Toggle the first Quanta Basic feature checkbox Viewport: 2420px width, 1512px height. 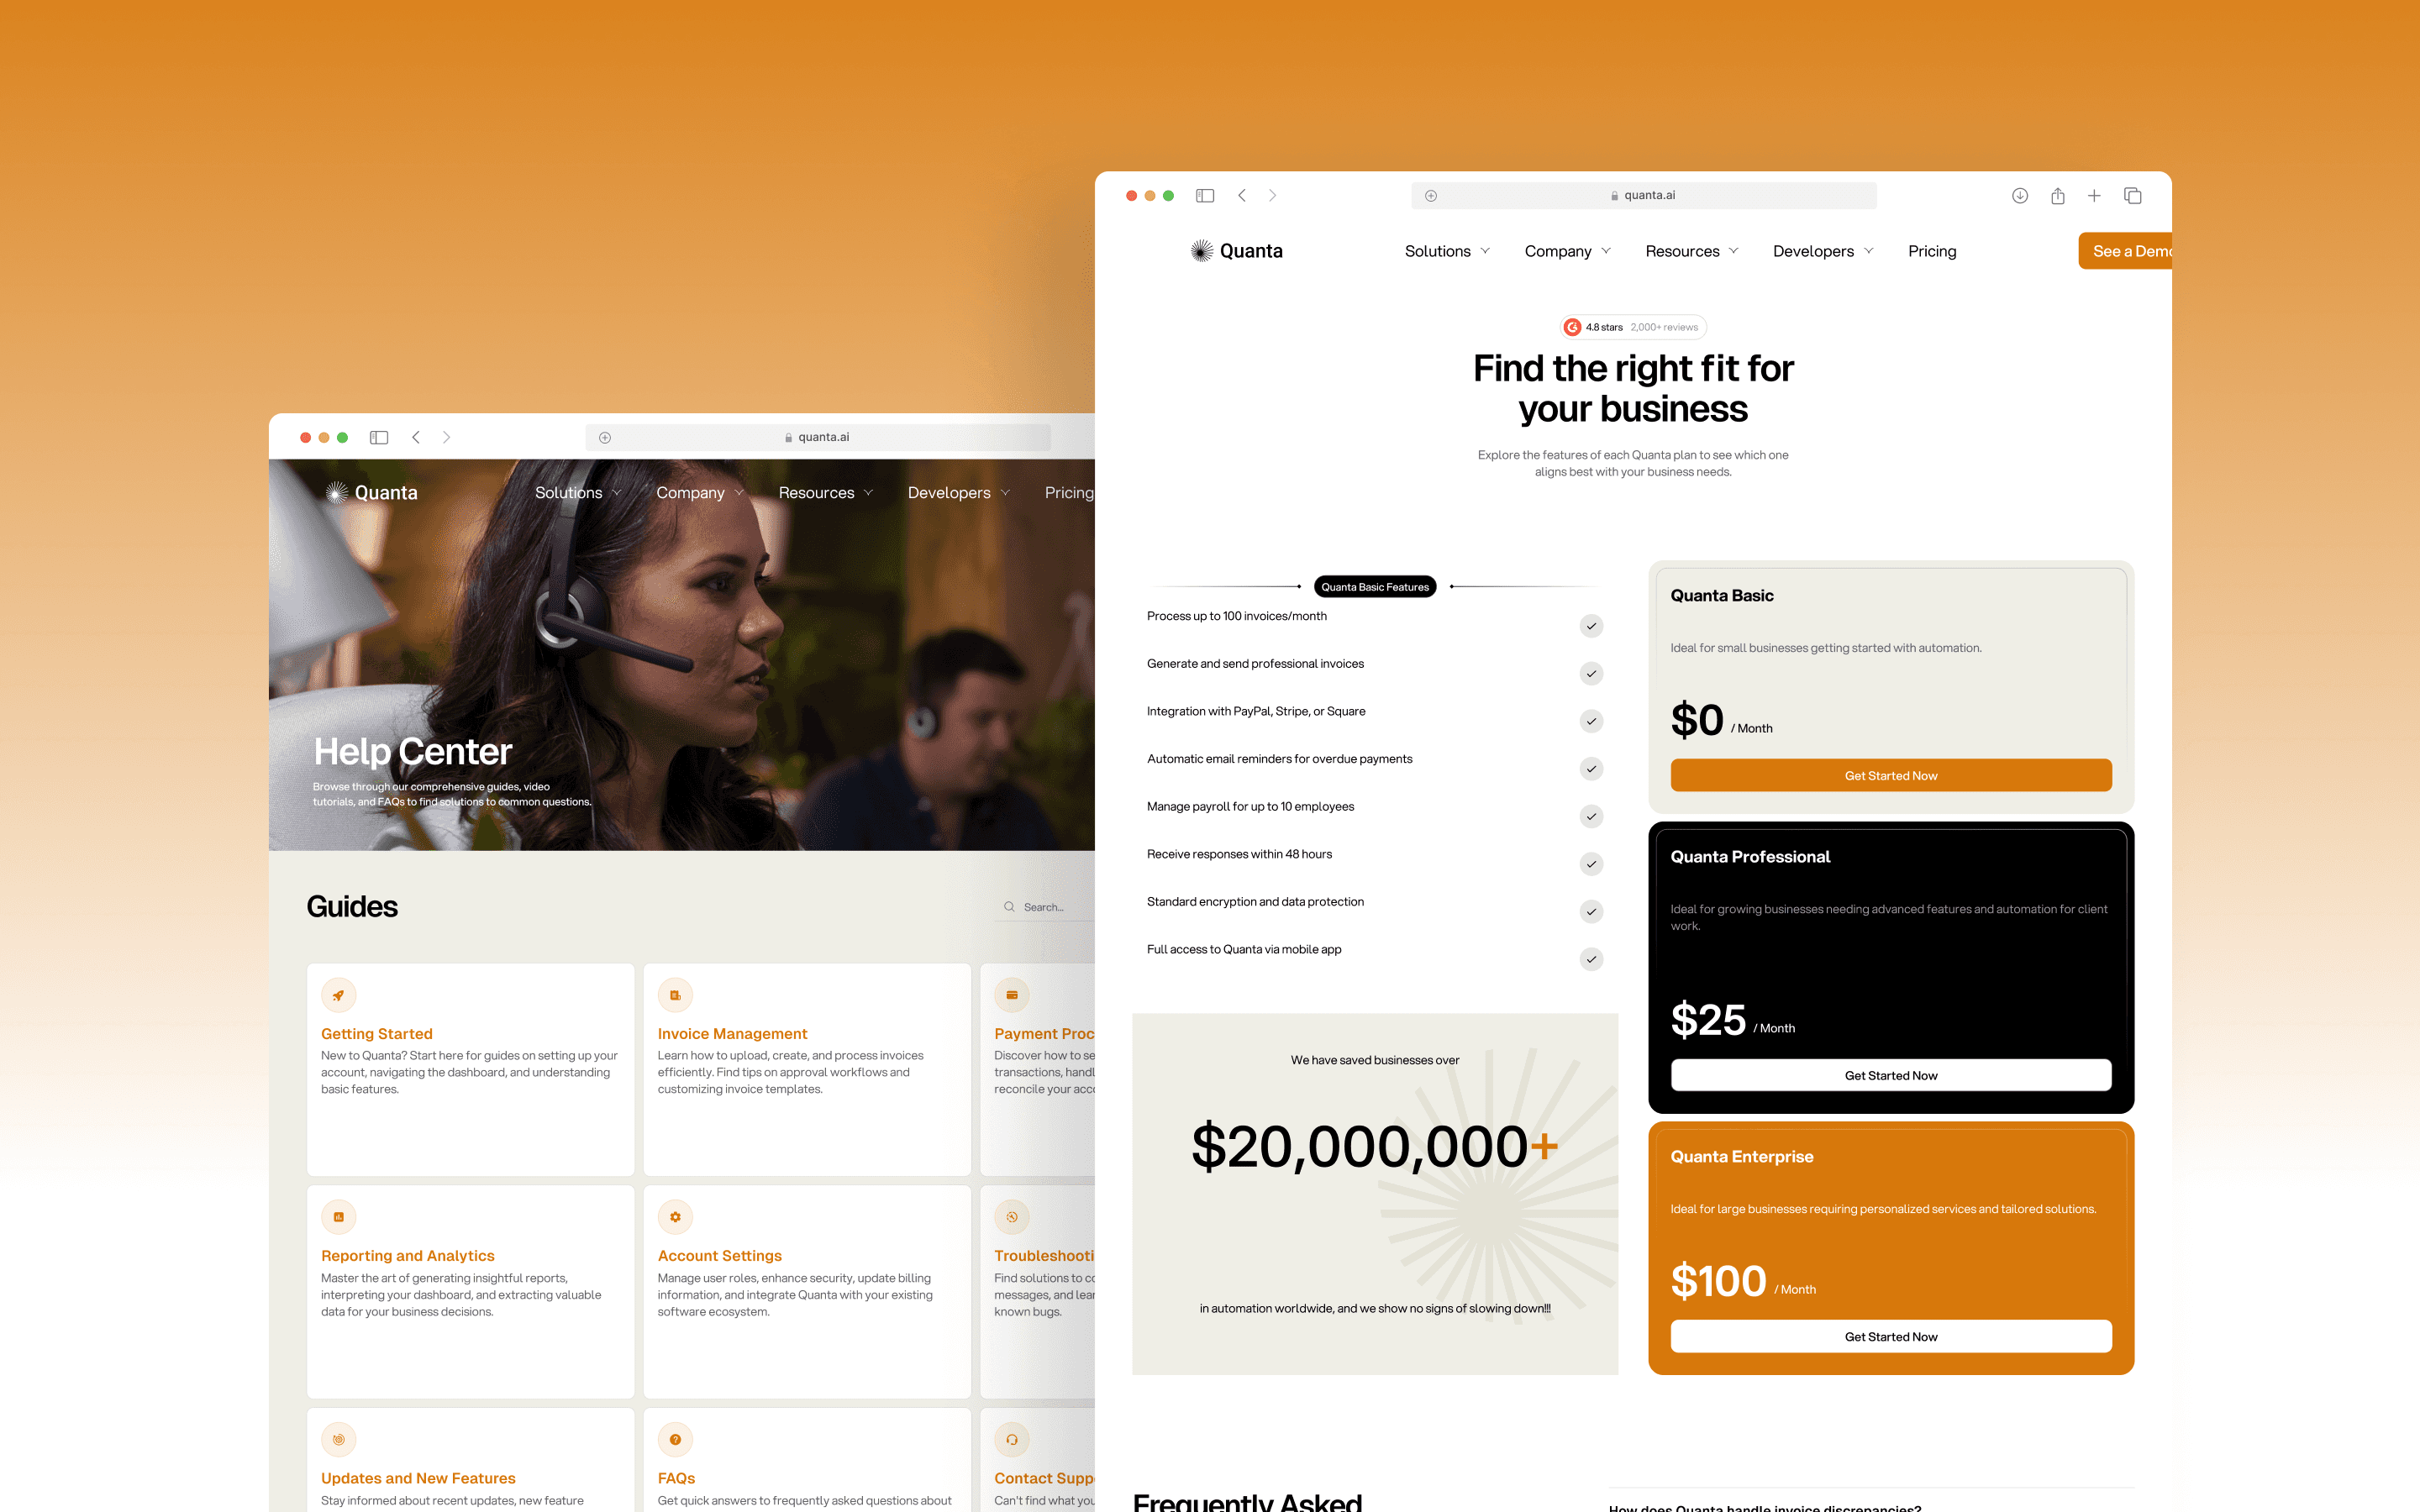click(1591, 625)
